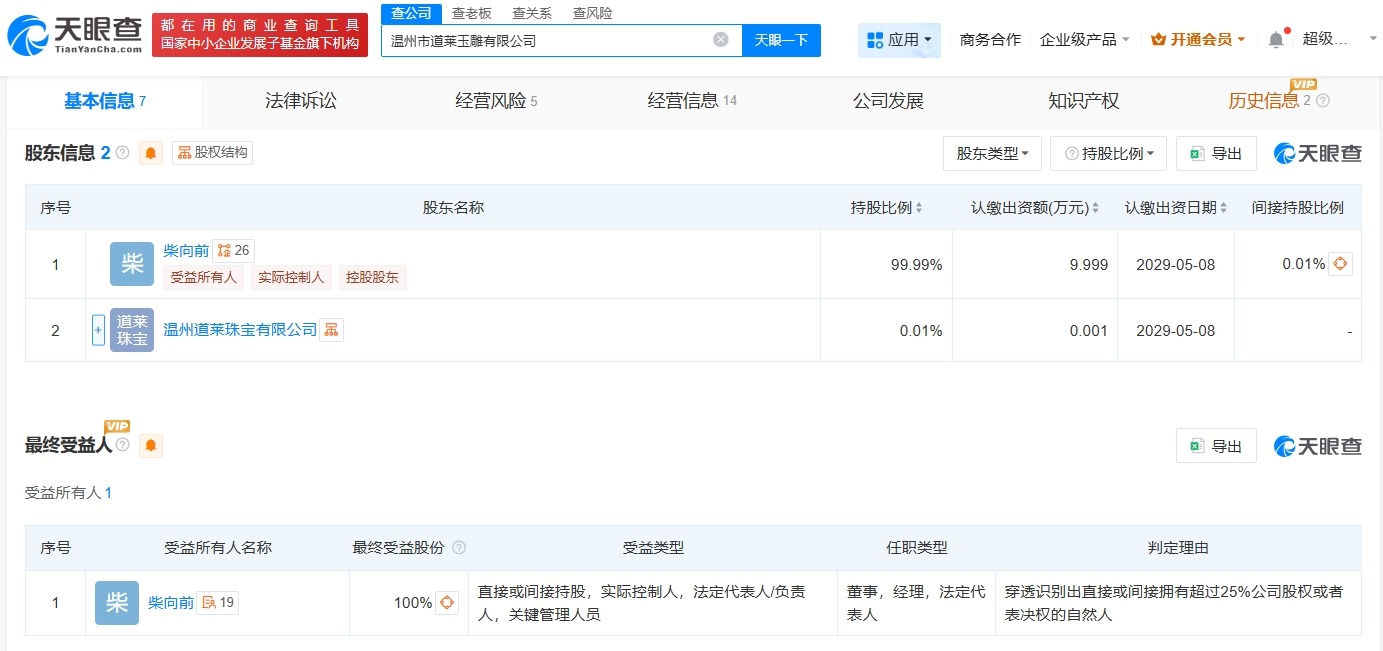The height and width of the screenshot is (651, 1383).
Task: Click the question mark icon beside 最终受益人
Action: click(x=122, y=446)
